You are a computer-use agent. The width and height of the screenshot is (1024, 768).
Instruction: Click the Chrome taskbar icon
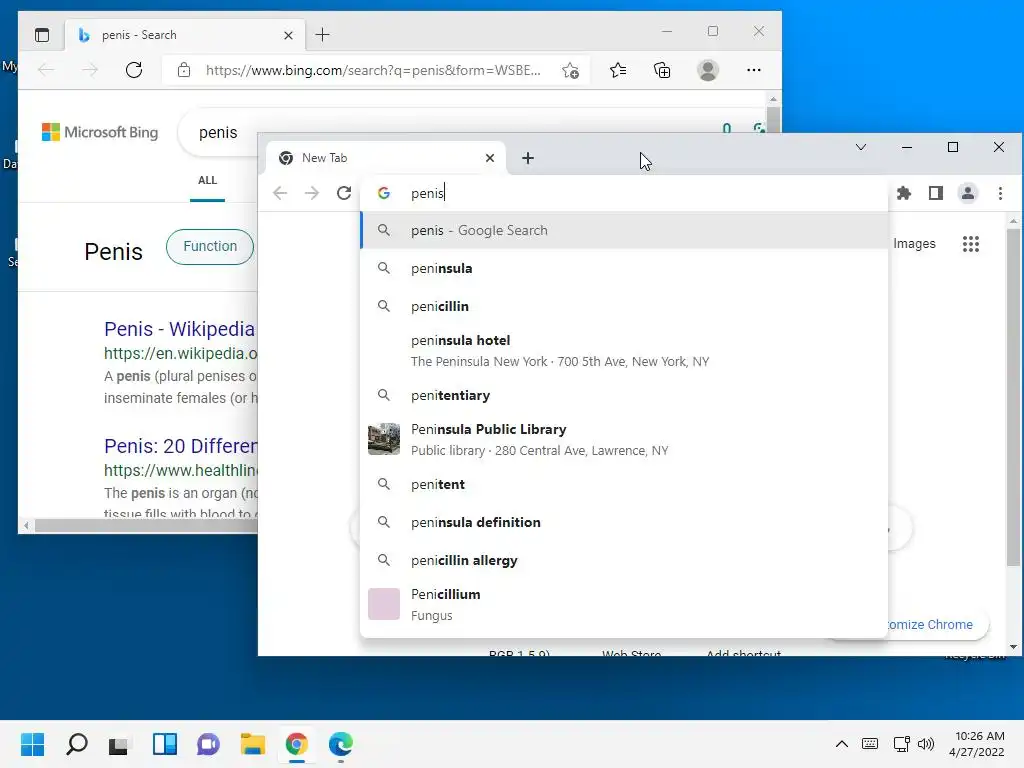click(296, 744)
